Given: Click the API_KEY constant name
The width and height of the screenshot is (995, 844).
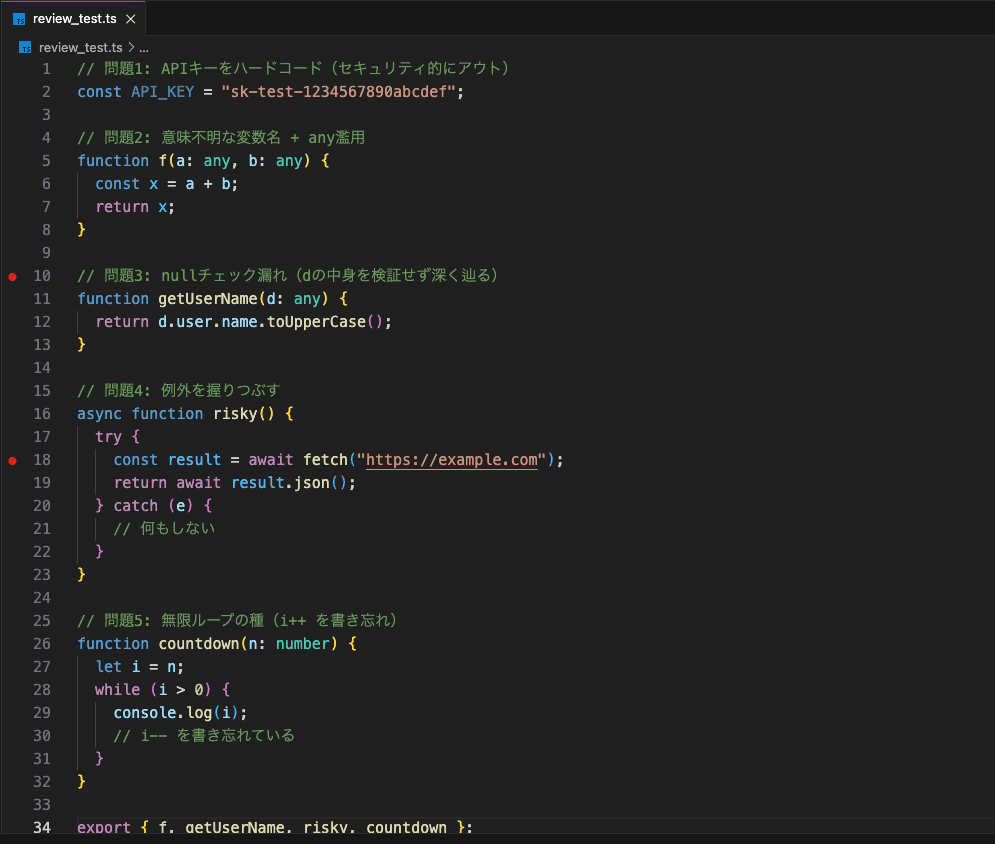Looking at the screenshot, I should coord(162,92).
